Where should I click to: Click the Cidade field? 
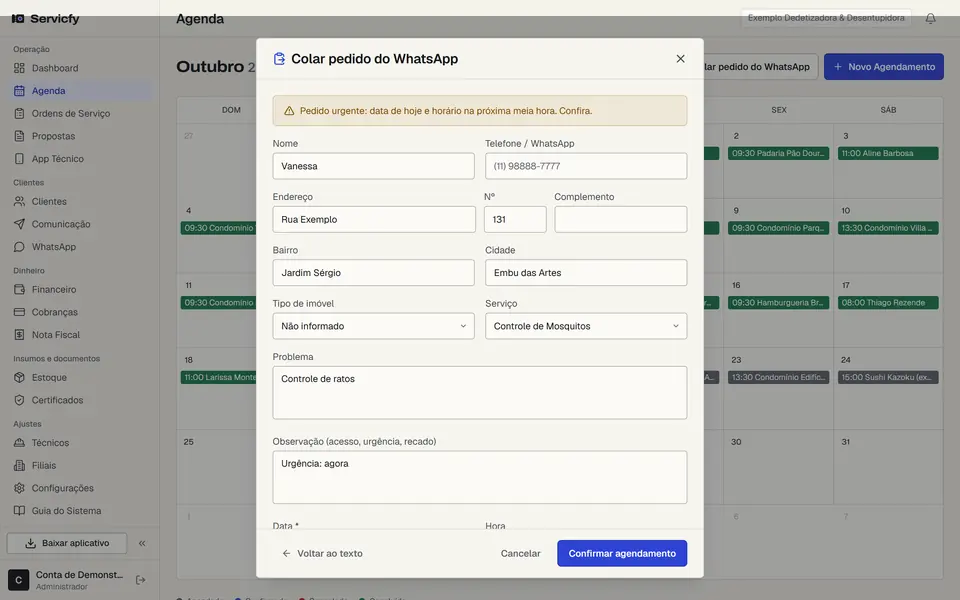(586, 272)
